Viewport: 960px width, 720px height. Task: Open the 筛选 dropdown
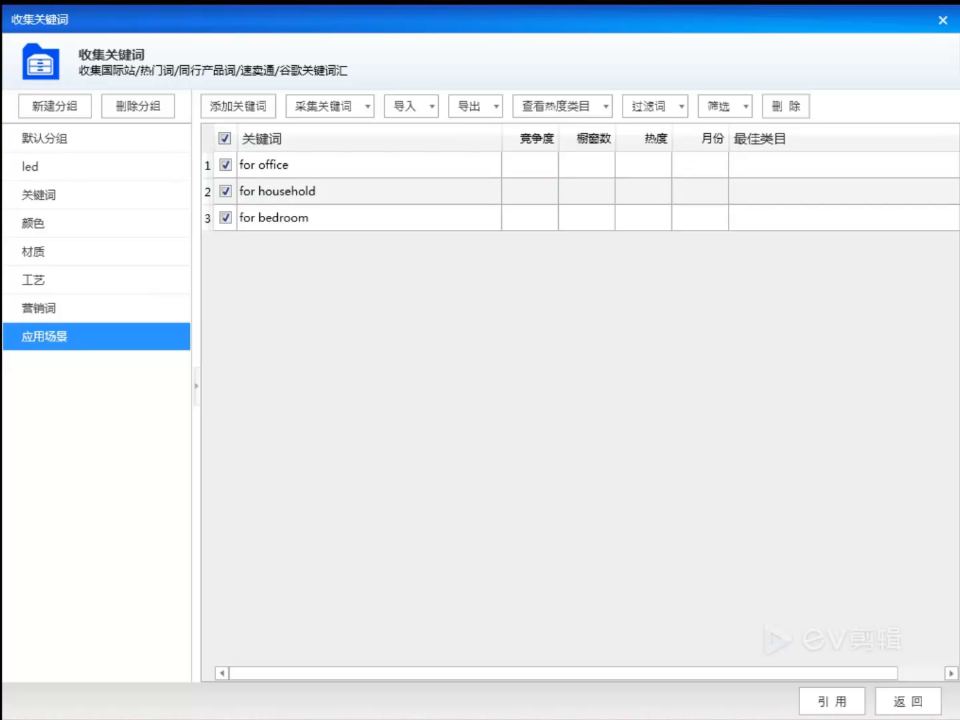coord(725,106)
